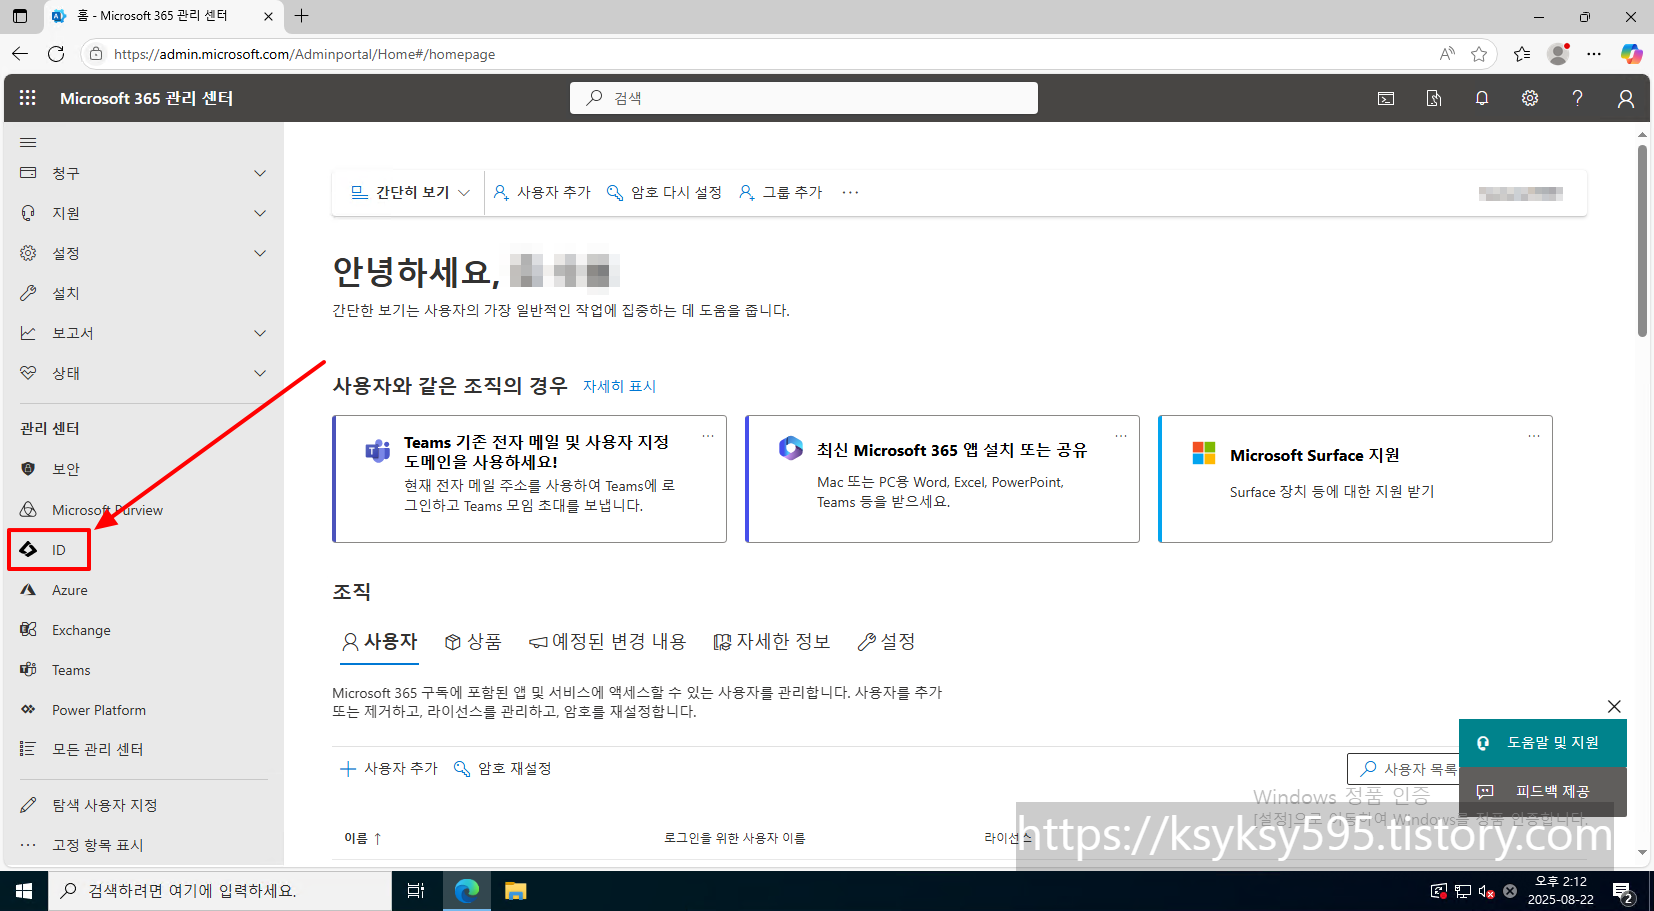The height and width of the screenshot is (911, 1654).
Task: Open Cloud Shell icon in header
Action: (x=1386, y=98)
